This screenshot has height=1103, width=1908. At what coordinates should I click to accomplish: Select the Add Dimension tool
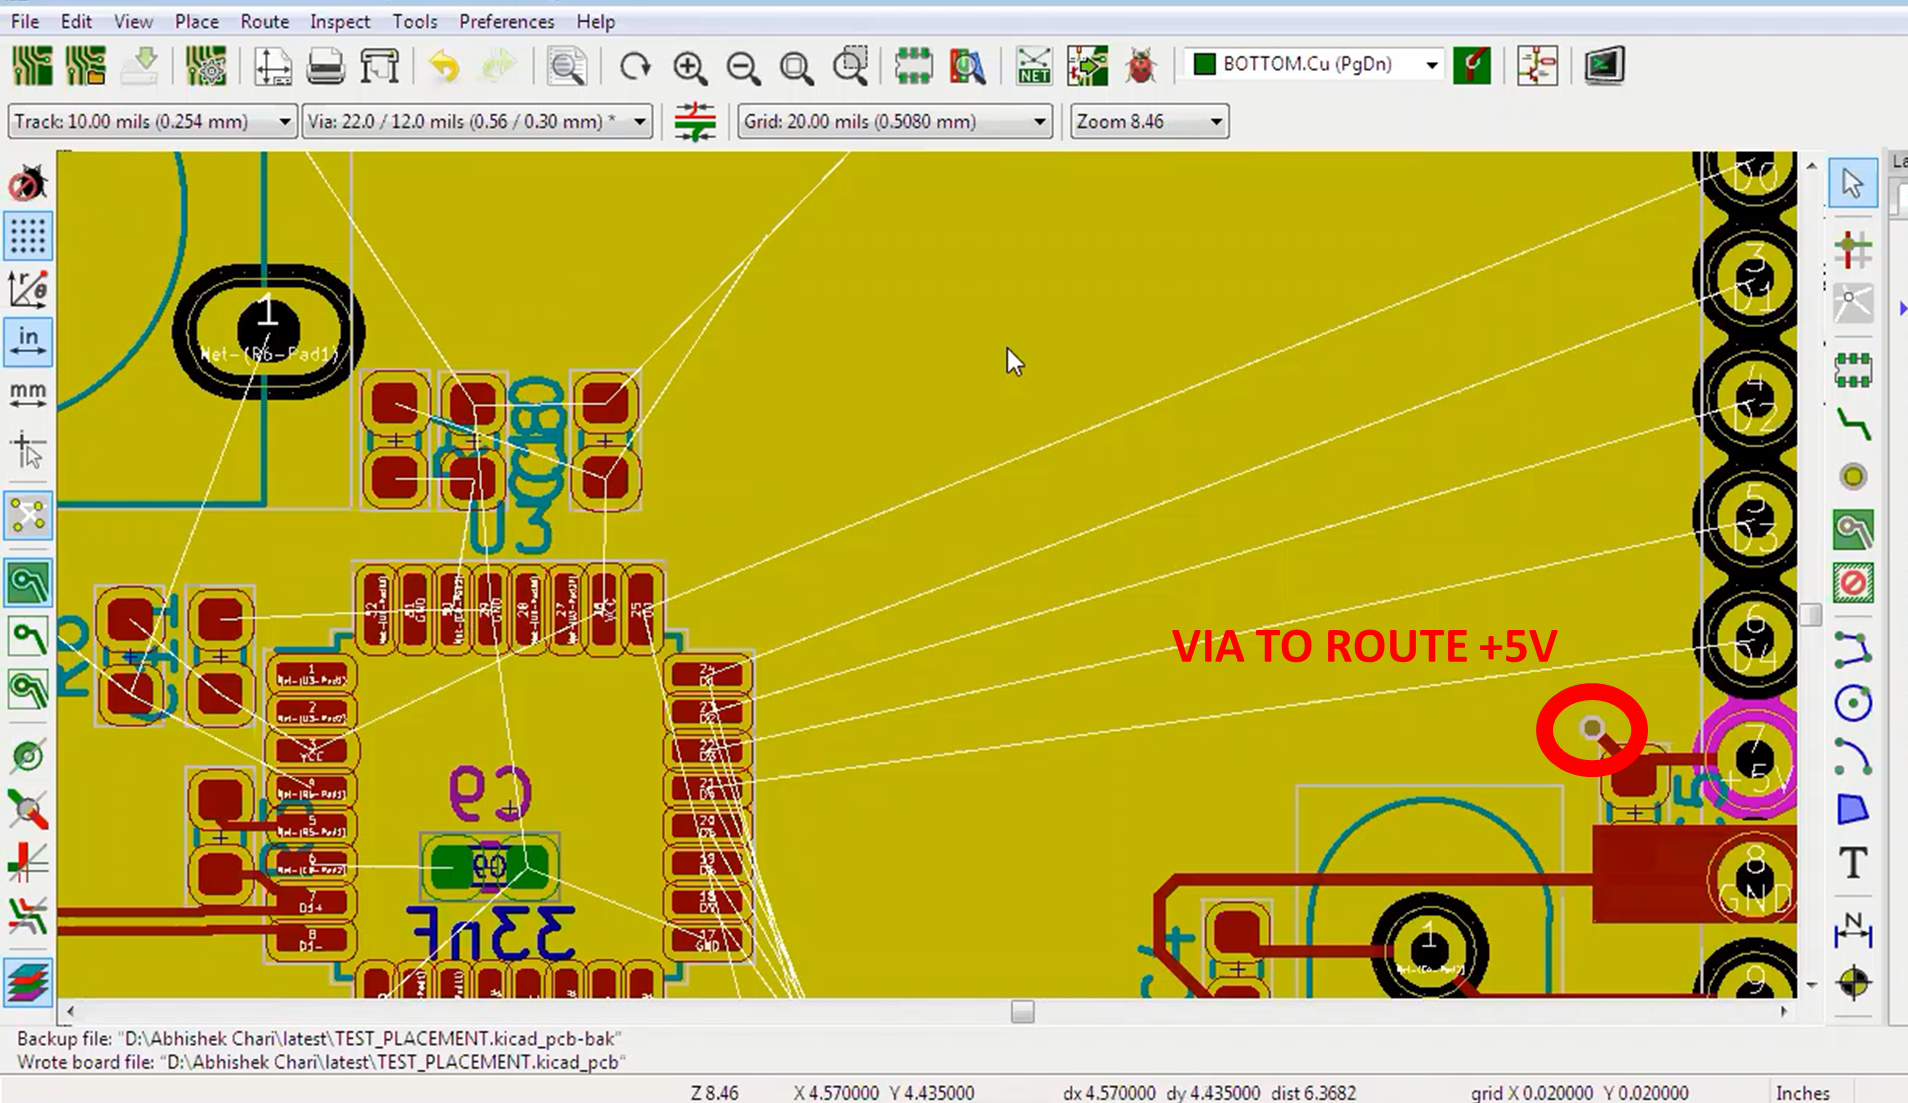1853,929
